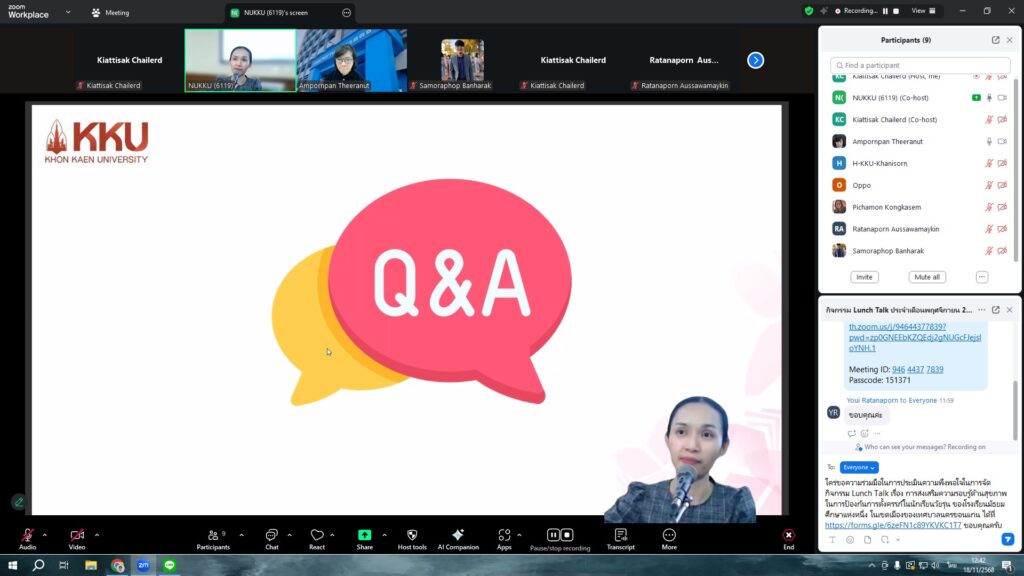Screen dimensions: 1024x576
Task: Open emoji picker in chat composer
Action: 849,540
